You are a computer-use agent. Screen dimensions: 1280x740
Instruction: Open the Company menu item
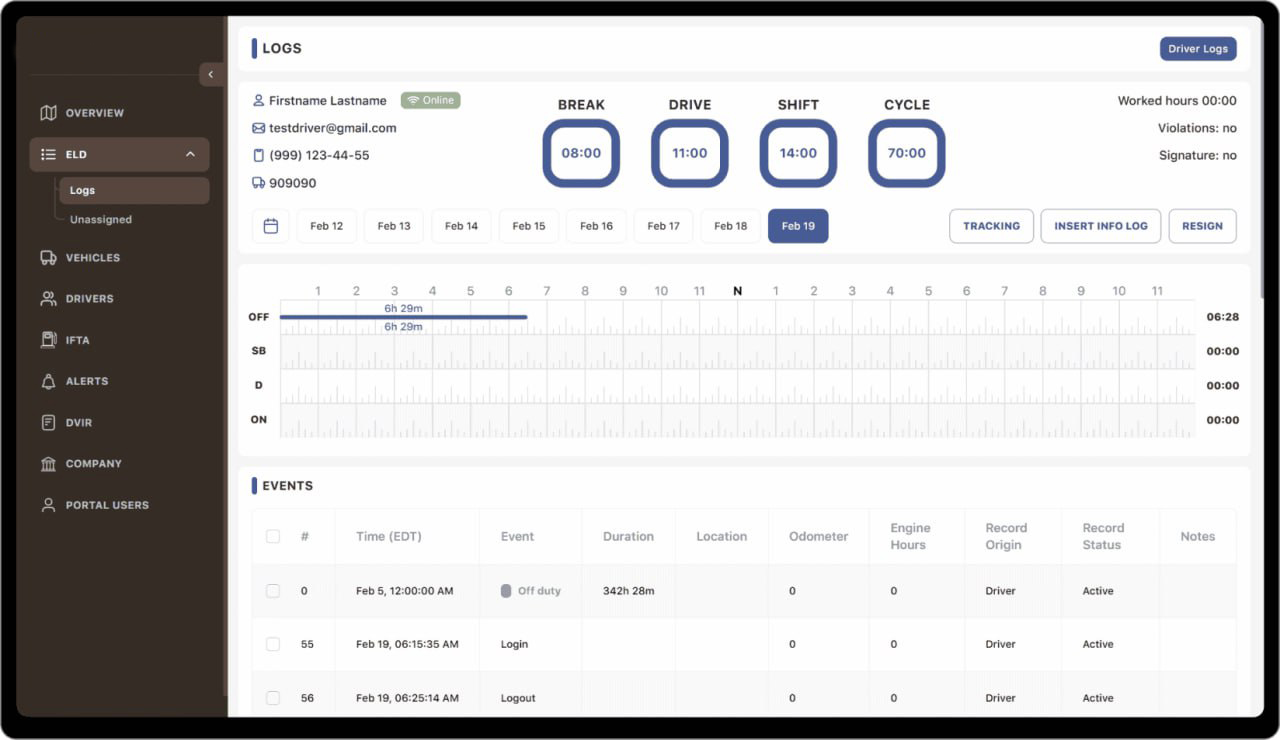click(x=94, y=464)
